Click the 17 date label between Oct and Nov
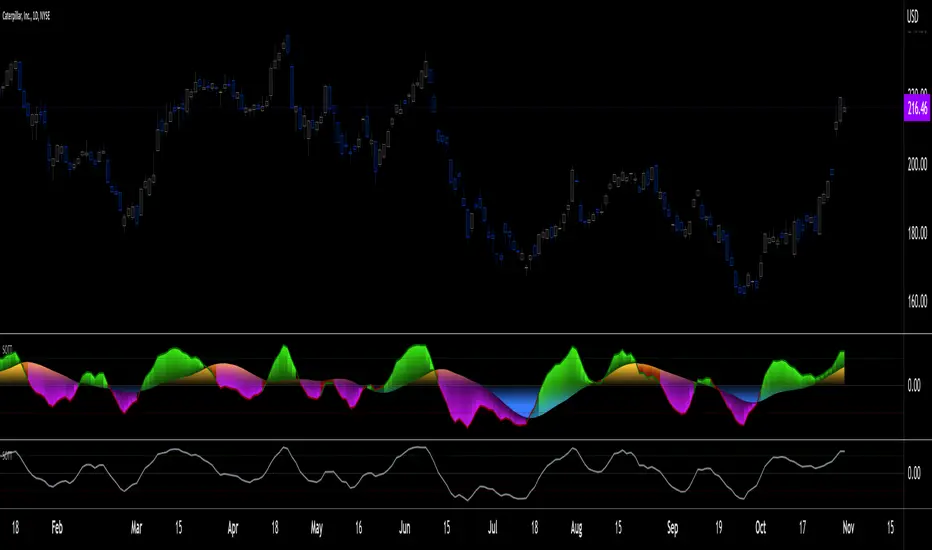Screen dimensions: 932x550 coord(803,527)
